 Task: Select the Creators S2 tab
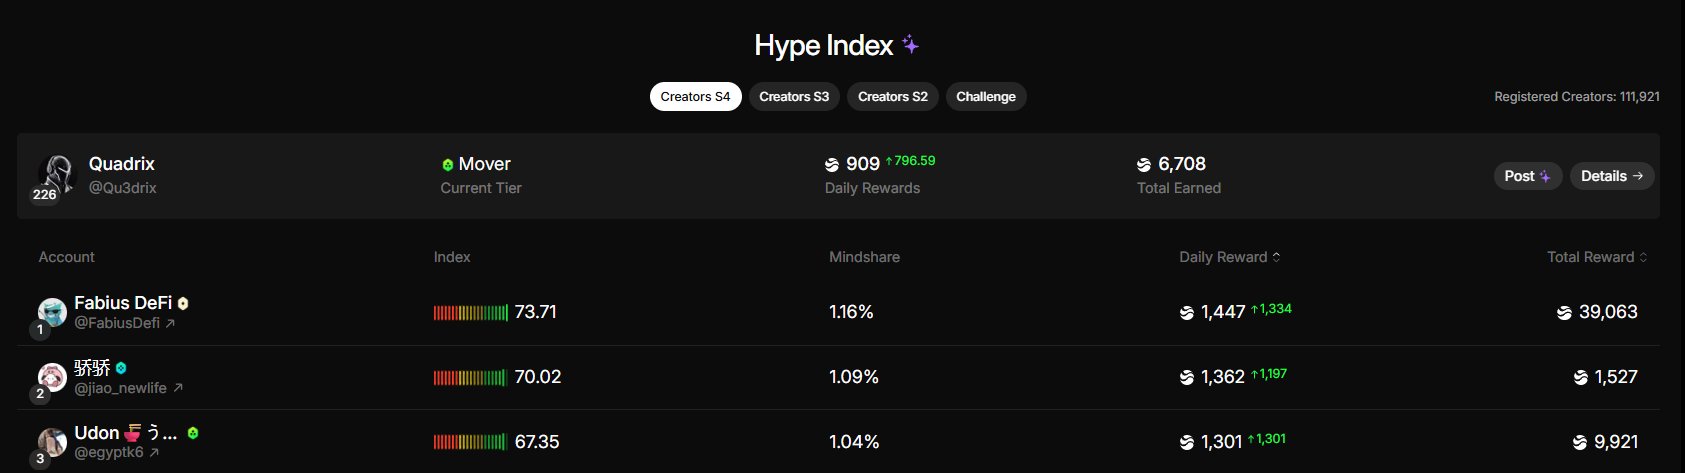(892, 97)
